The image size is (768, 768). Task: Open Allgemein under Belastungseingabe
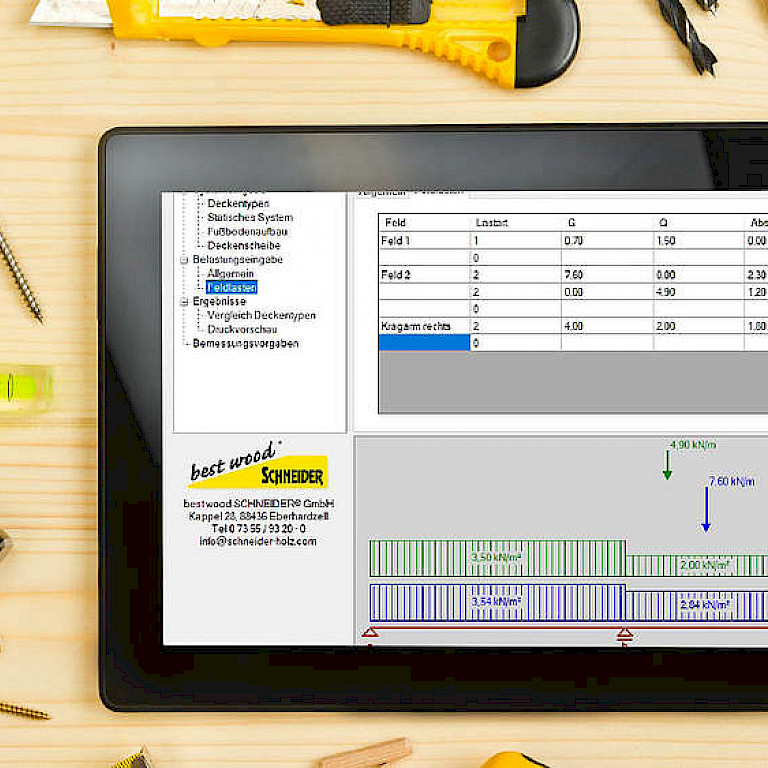click(230, 274)
